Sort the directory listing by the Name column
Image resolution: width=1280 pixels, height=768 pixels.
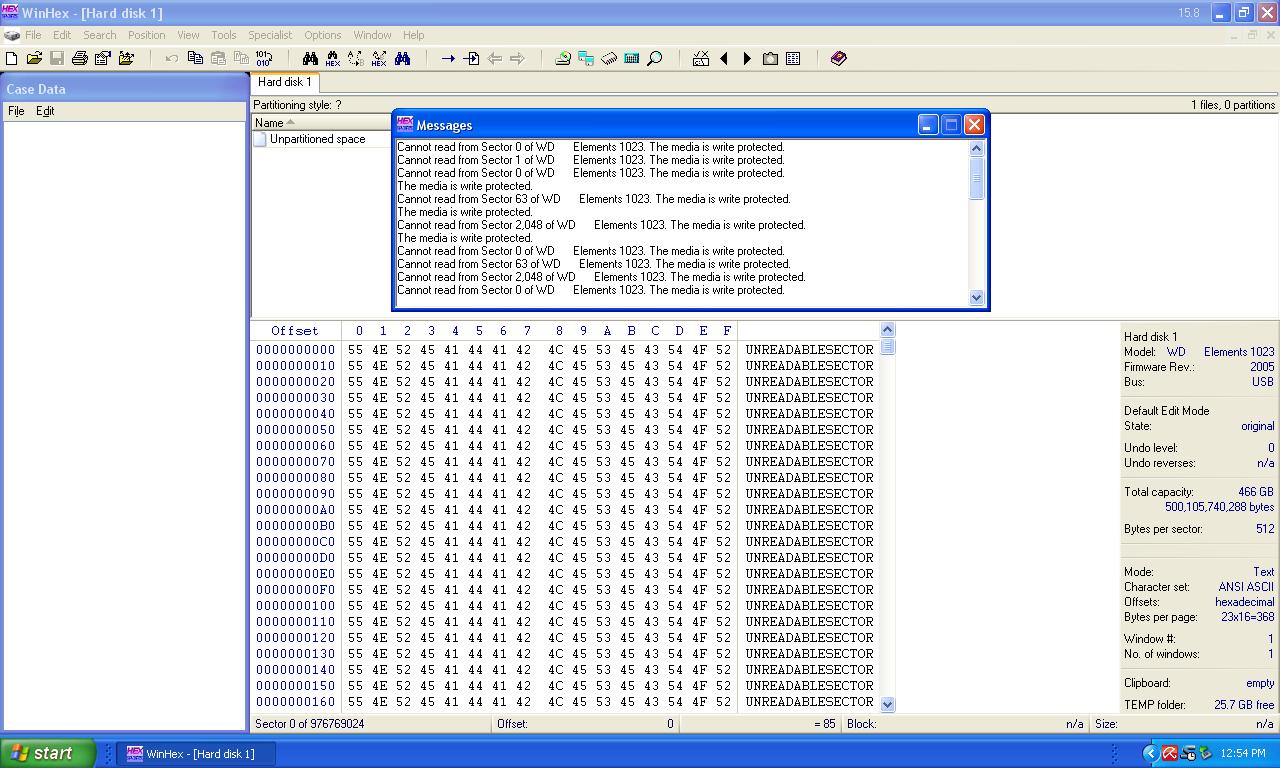[x=269, y=123]
